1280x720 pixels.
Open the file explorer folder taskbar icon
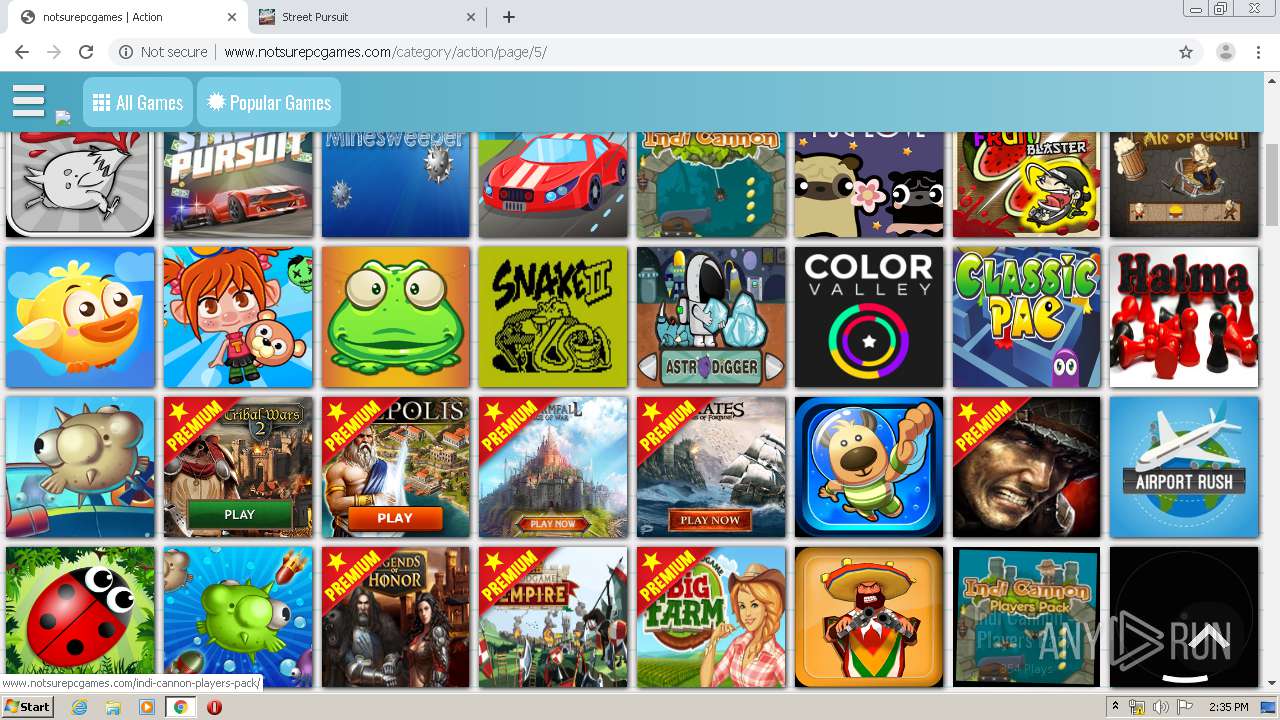coord(113,707)
